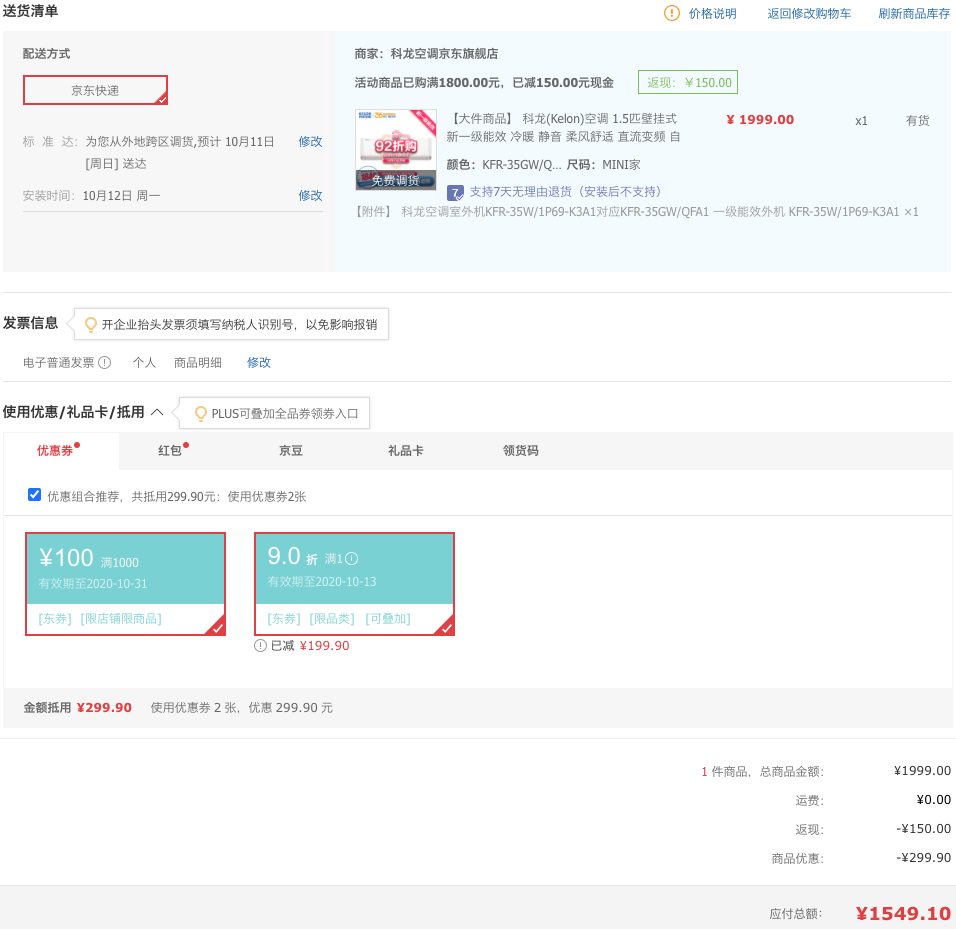Click the 运费 ¥0.00 value
Screen dimensions: 956x929
[933, 800]
